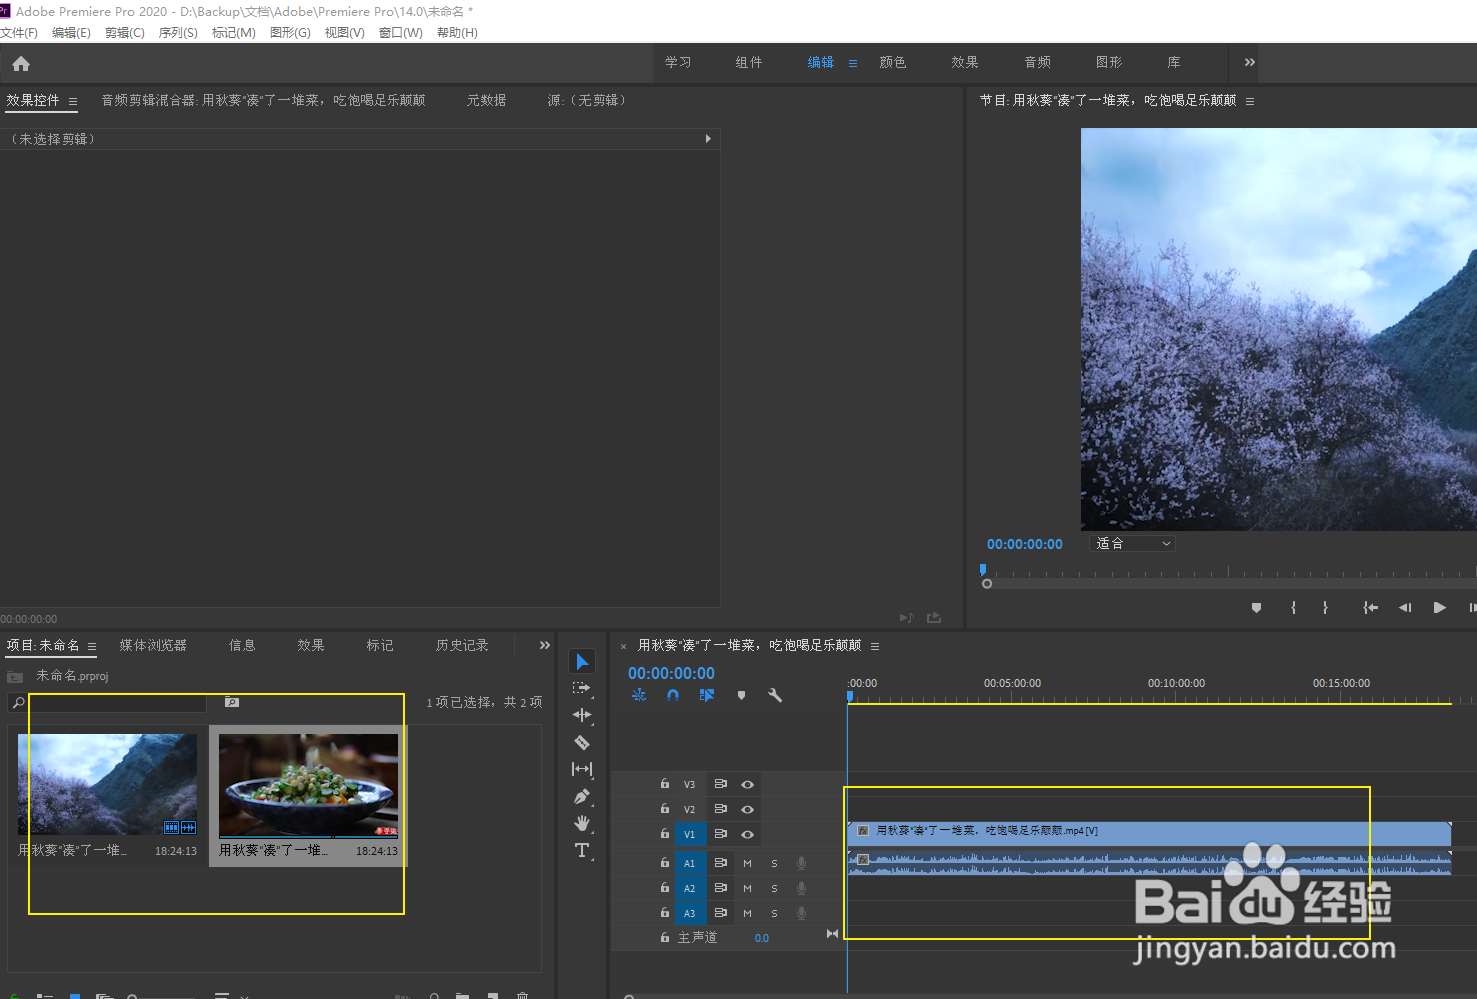Hide track V1 with eye toggle
The height and width of the screenshot is (999, 1477).
[747, 834]
